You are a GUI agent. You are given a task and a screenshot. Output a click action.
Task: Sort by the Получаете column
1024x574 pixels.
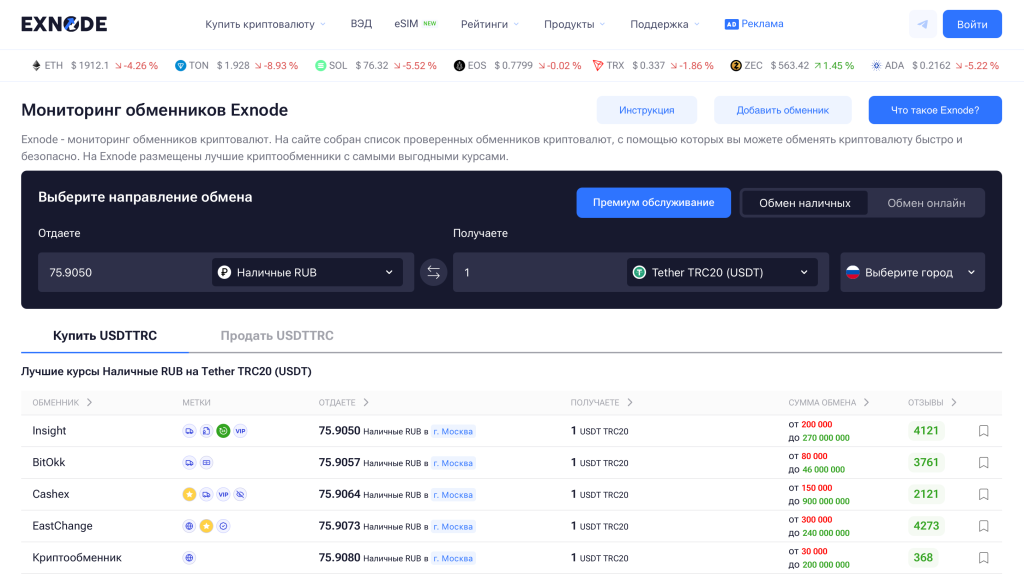click(601, 402)
